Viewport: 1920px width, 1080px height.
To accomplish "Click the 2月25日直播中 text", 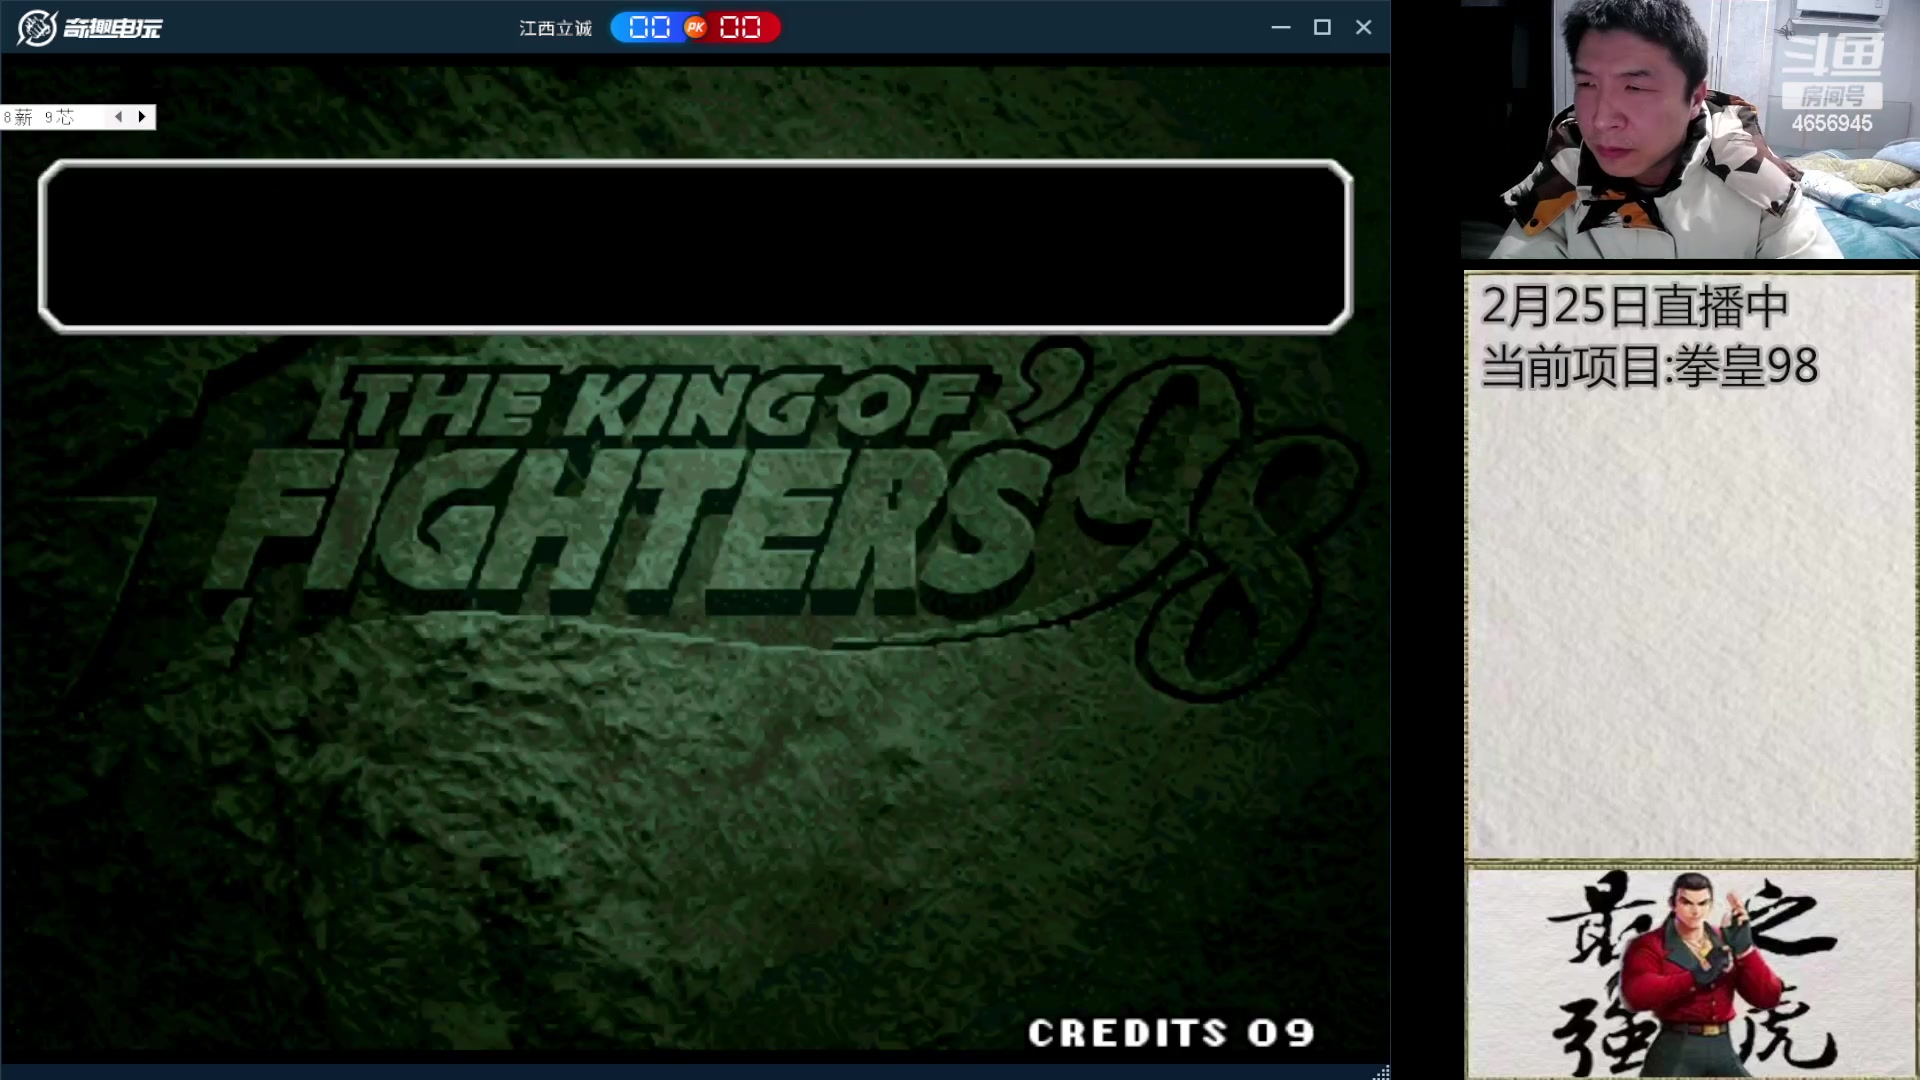I will tap(1634, 306).
